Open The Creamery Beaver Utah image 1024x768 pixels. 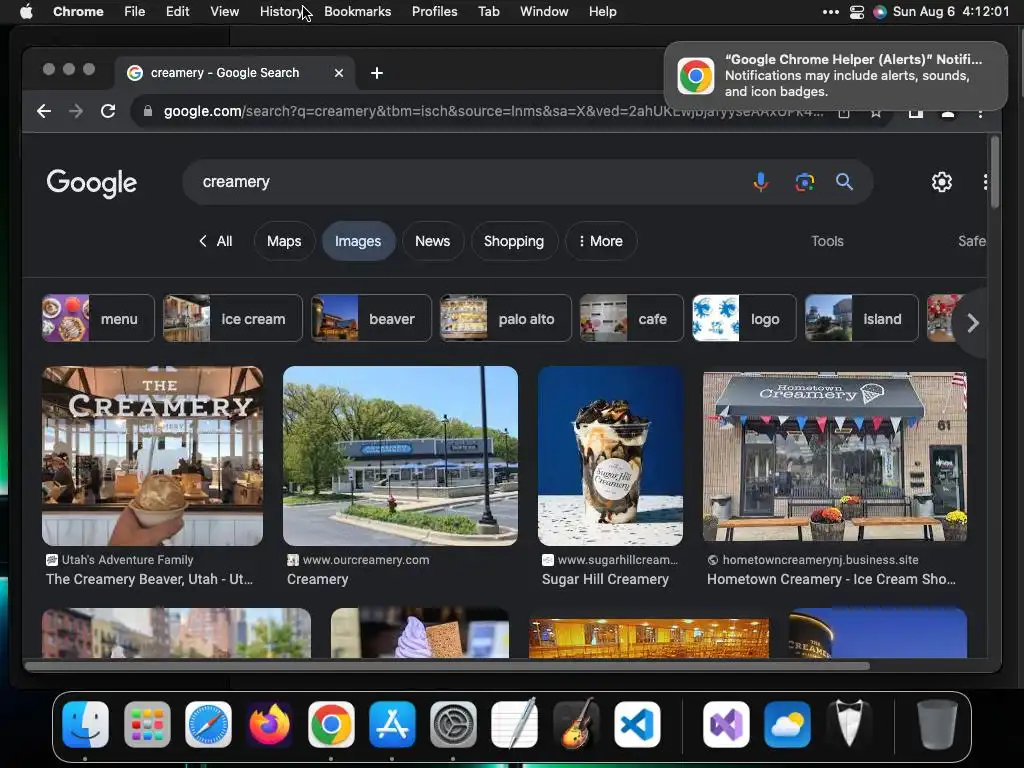pos(152,456)
